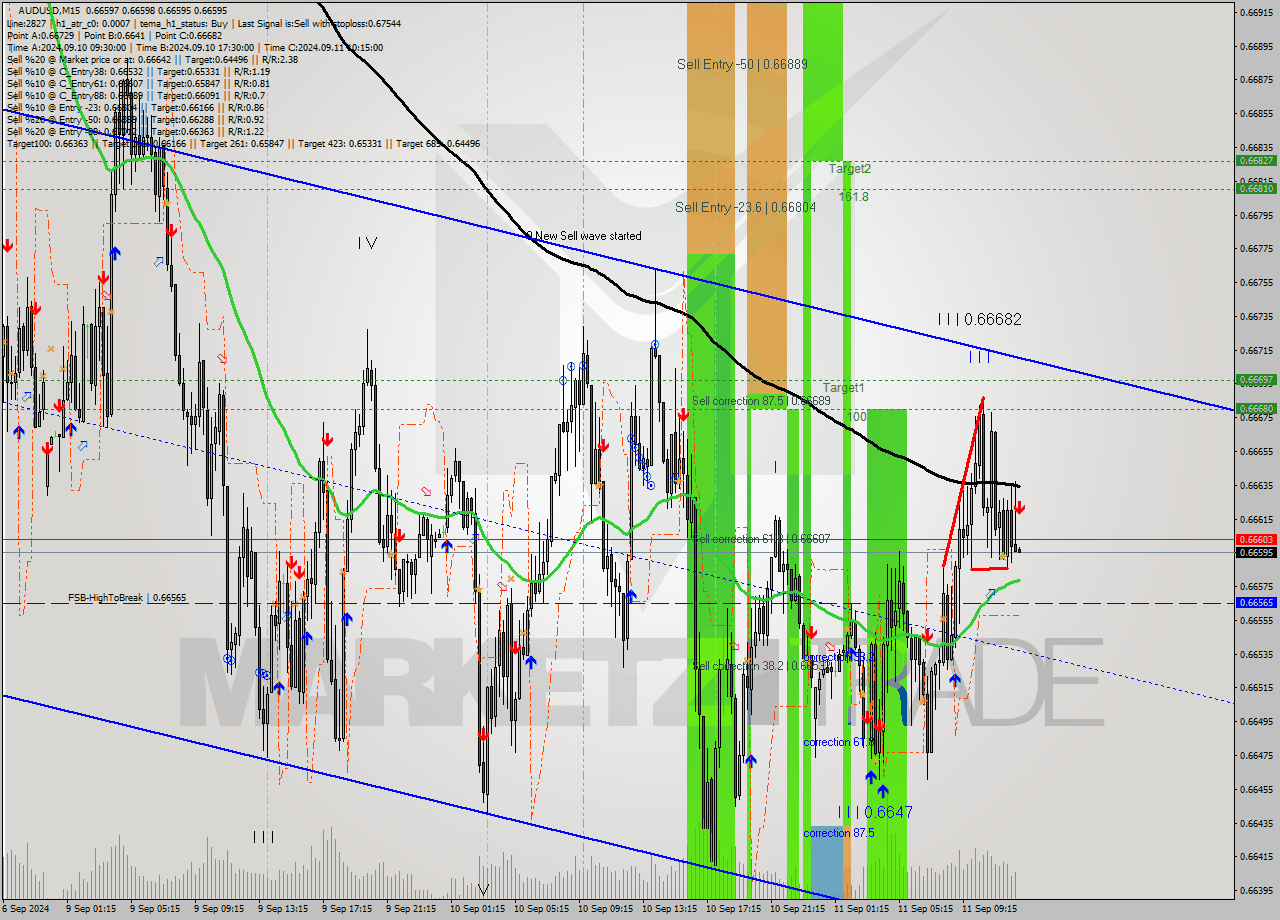Click the '10 Sep 13:15' time axis label

[669, 909]
